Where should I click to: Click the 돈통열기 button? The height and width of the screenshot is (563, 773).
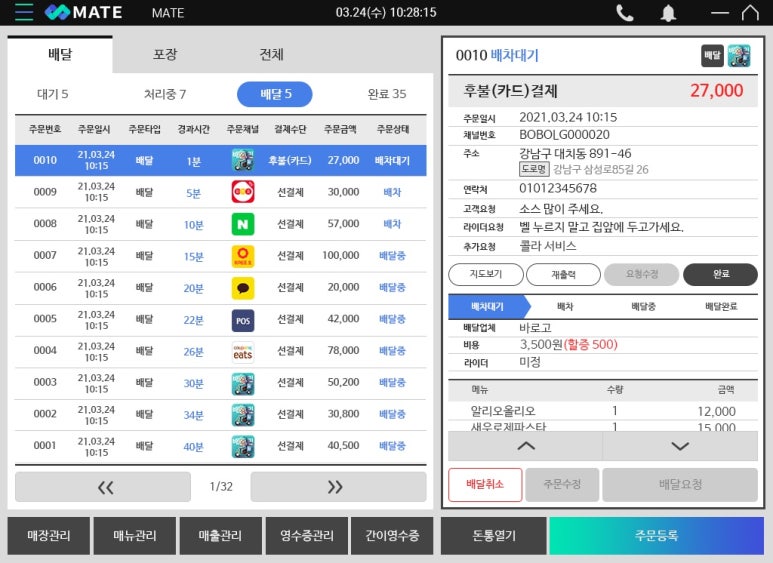[x=493, y=536]
